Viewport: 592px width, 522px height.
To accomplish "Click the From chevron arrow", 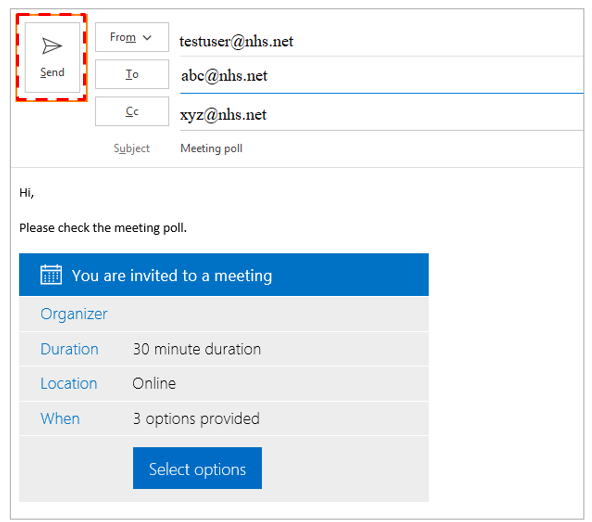I will [x=147, y=37].
